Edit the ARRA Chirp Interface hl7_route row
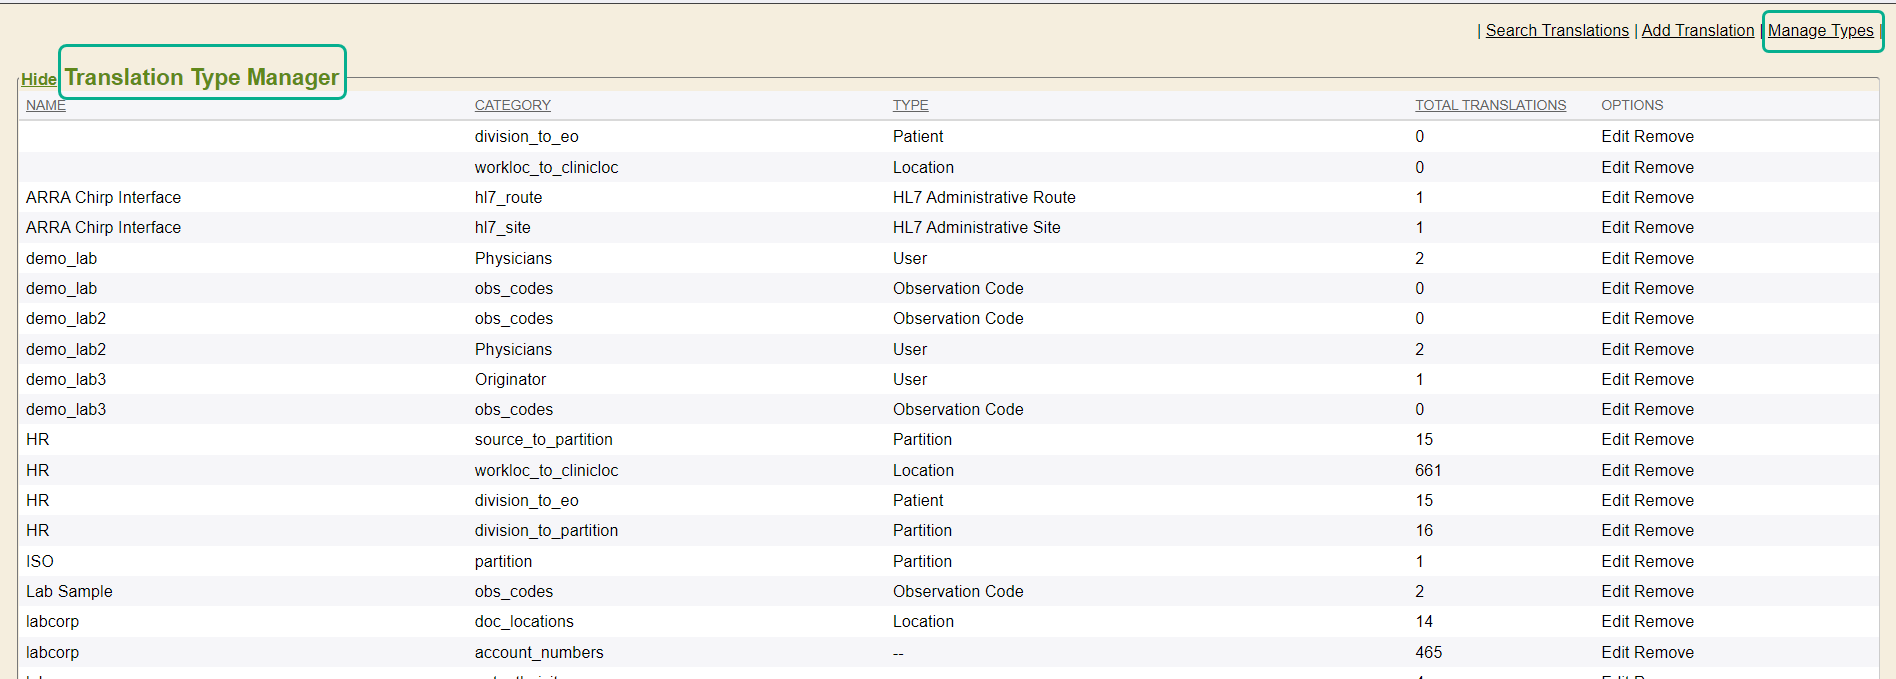Image resolution: width=1896 pixels, height=679 pixels. (1615, 198)
